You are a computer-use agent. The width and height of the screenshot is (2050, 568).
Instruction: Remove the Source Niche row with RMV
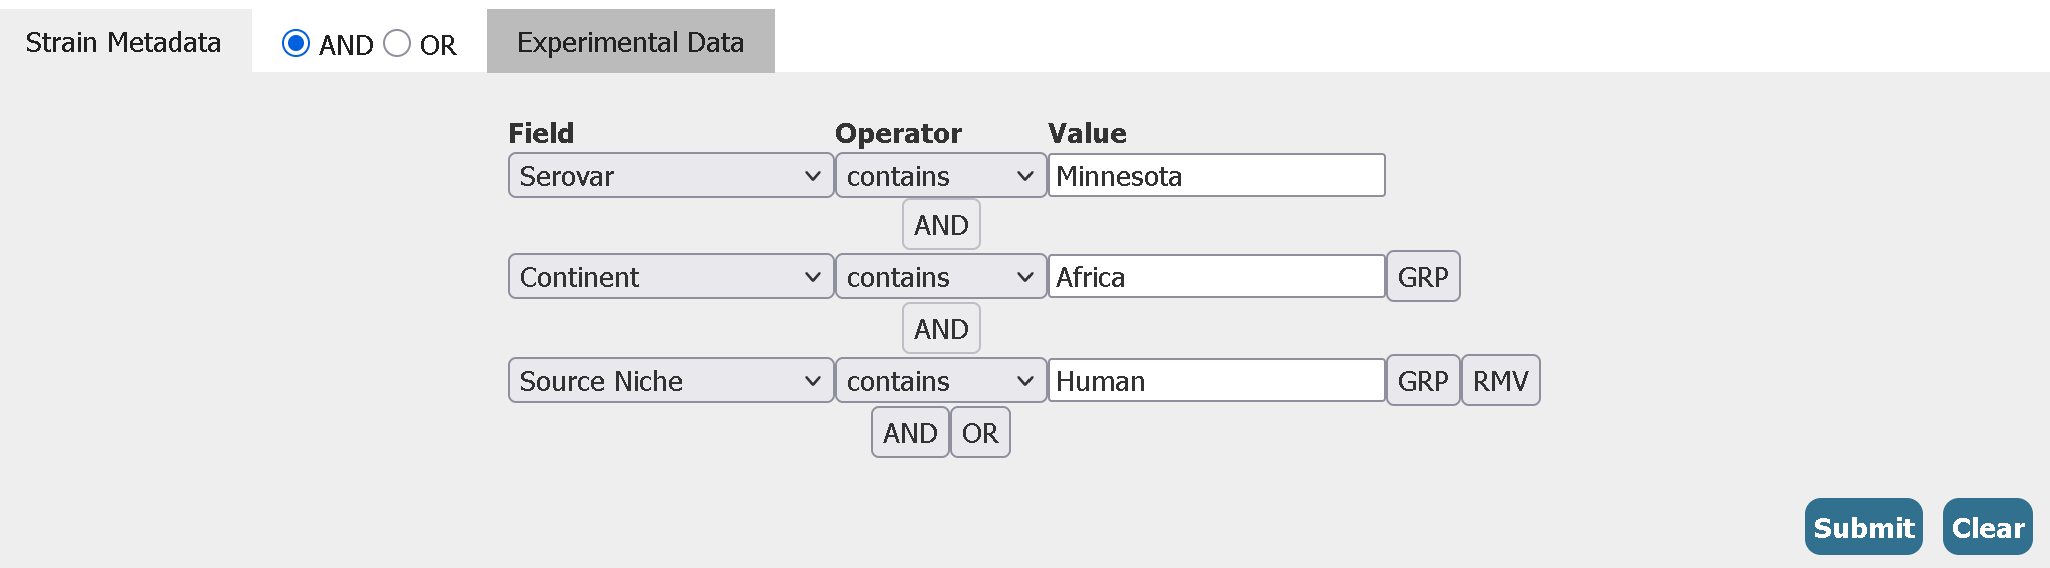(x=1500, y=381)
